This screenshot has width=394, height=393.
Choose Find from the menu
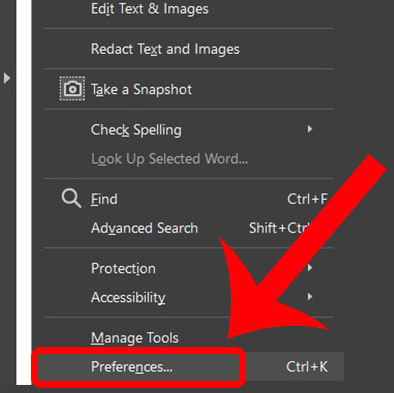(104, 199)
